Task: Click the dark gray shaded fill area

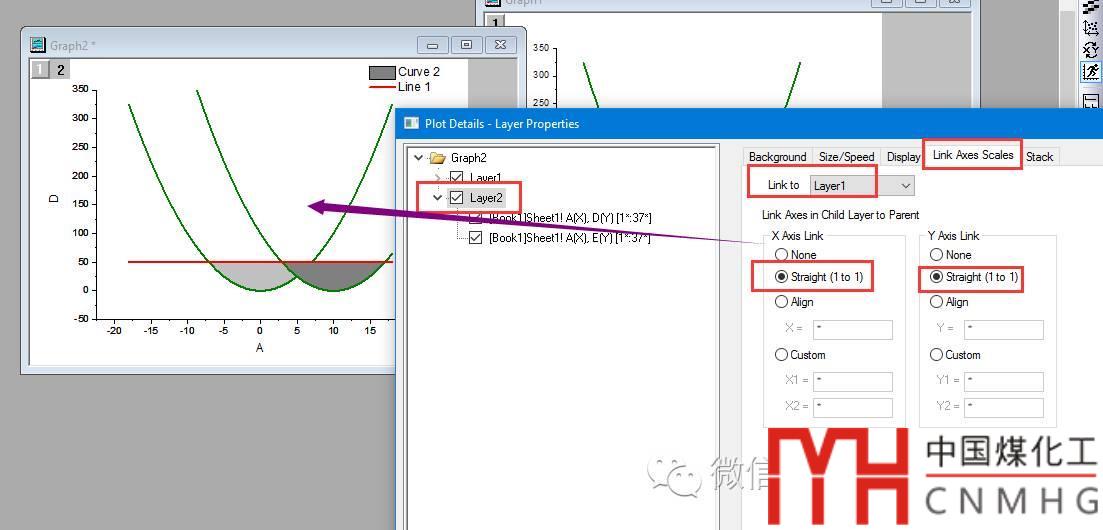Action: coord(333,276)
